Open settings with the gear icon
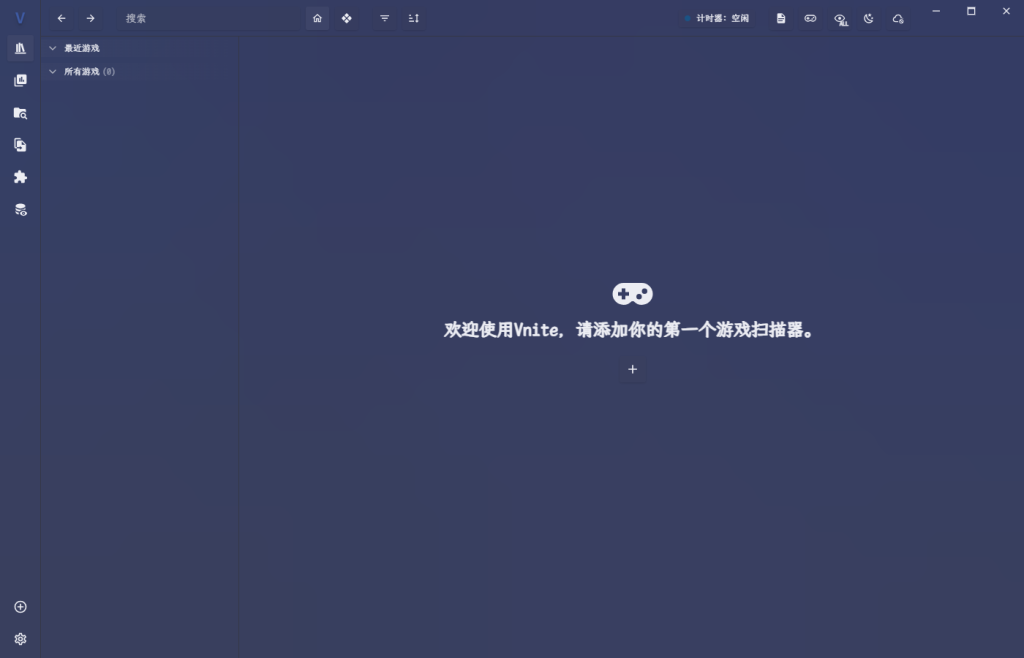This screenshot has width=1024, height=658. tap(20, 639)
